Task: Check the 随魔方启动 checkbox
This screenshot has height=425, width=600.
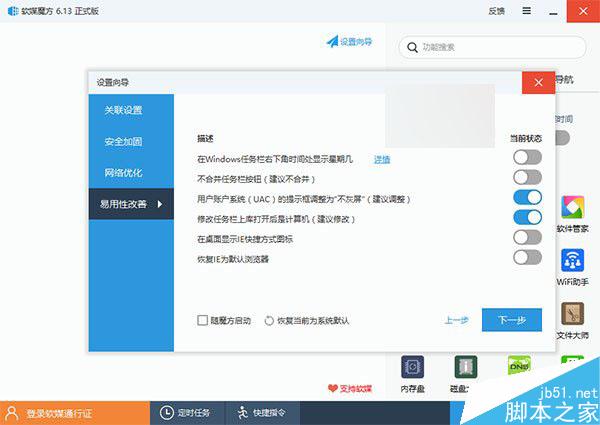Action: [203, 320]
